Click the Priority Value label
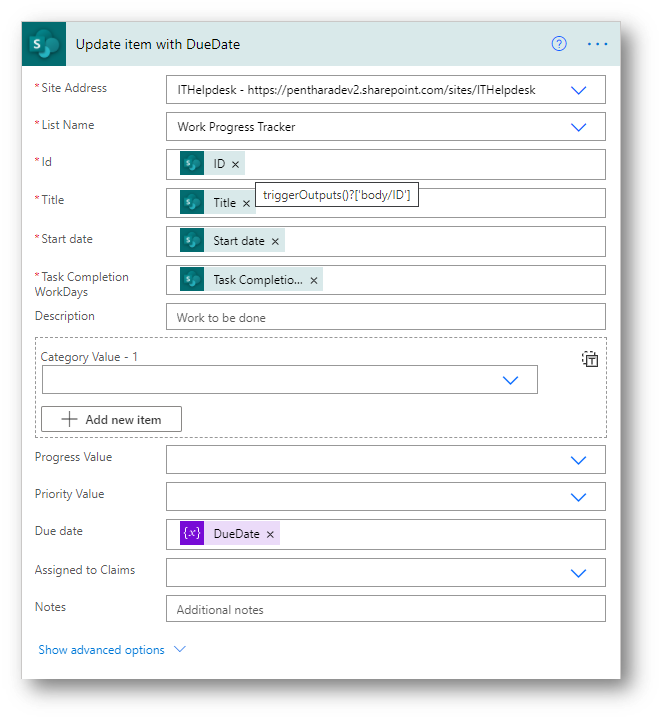Screen dimensions: 663x721 69,494
